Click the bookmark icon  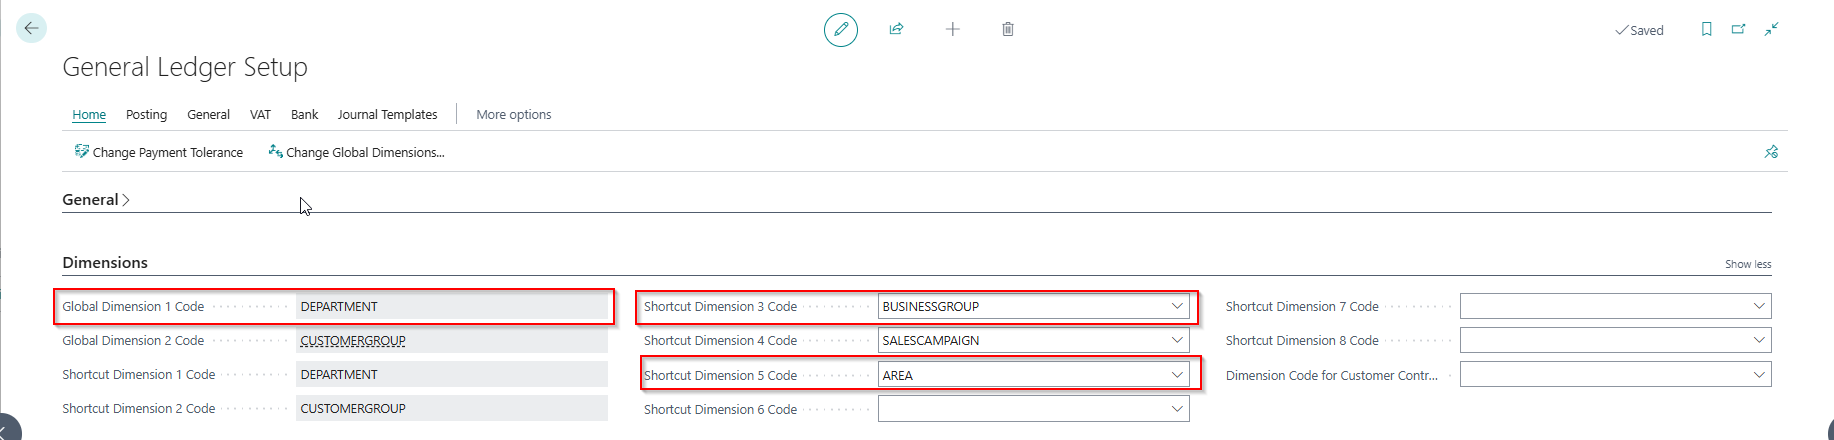(1707, 29)
